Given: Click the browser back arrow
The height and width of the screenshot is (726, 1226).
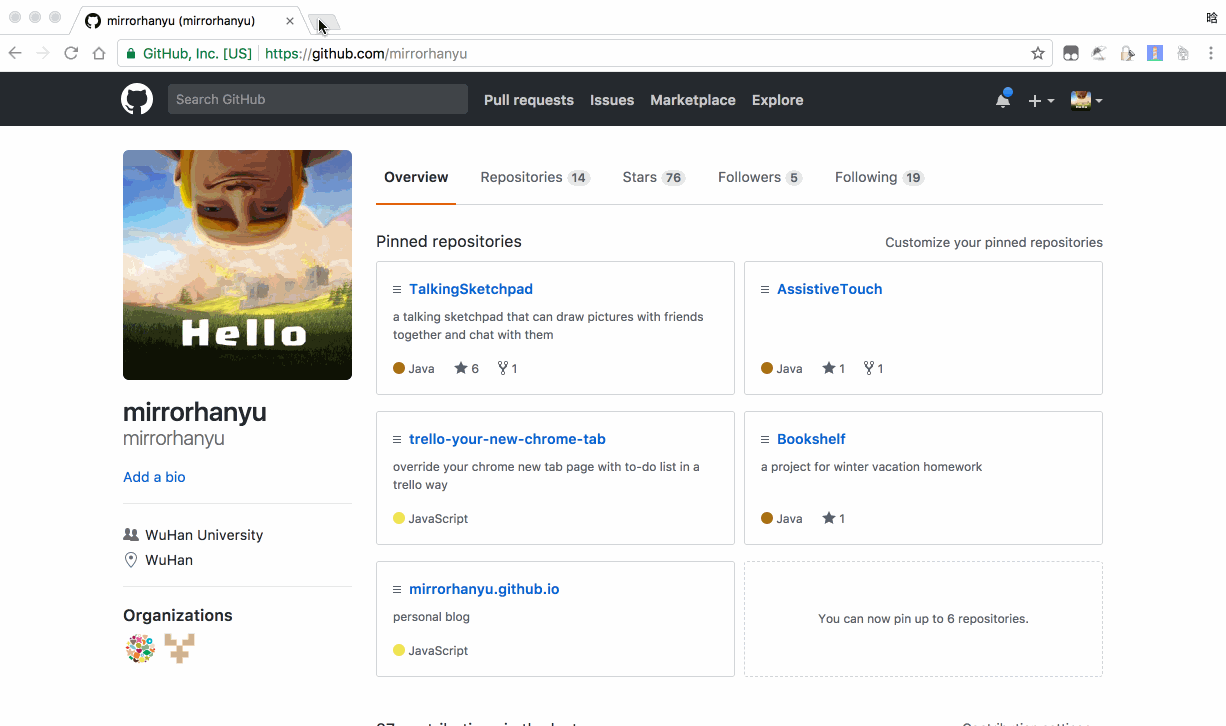Looking at the screenshot, I should point(15,53).
